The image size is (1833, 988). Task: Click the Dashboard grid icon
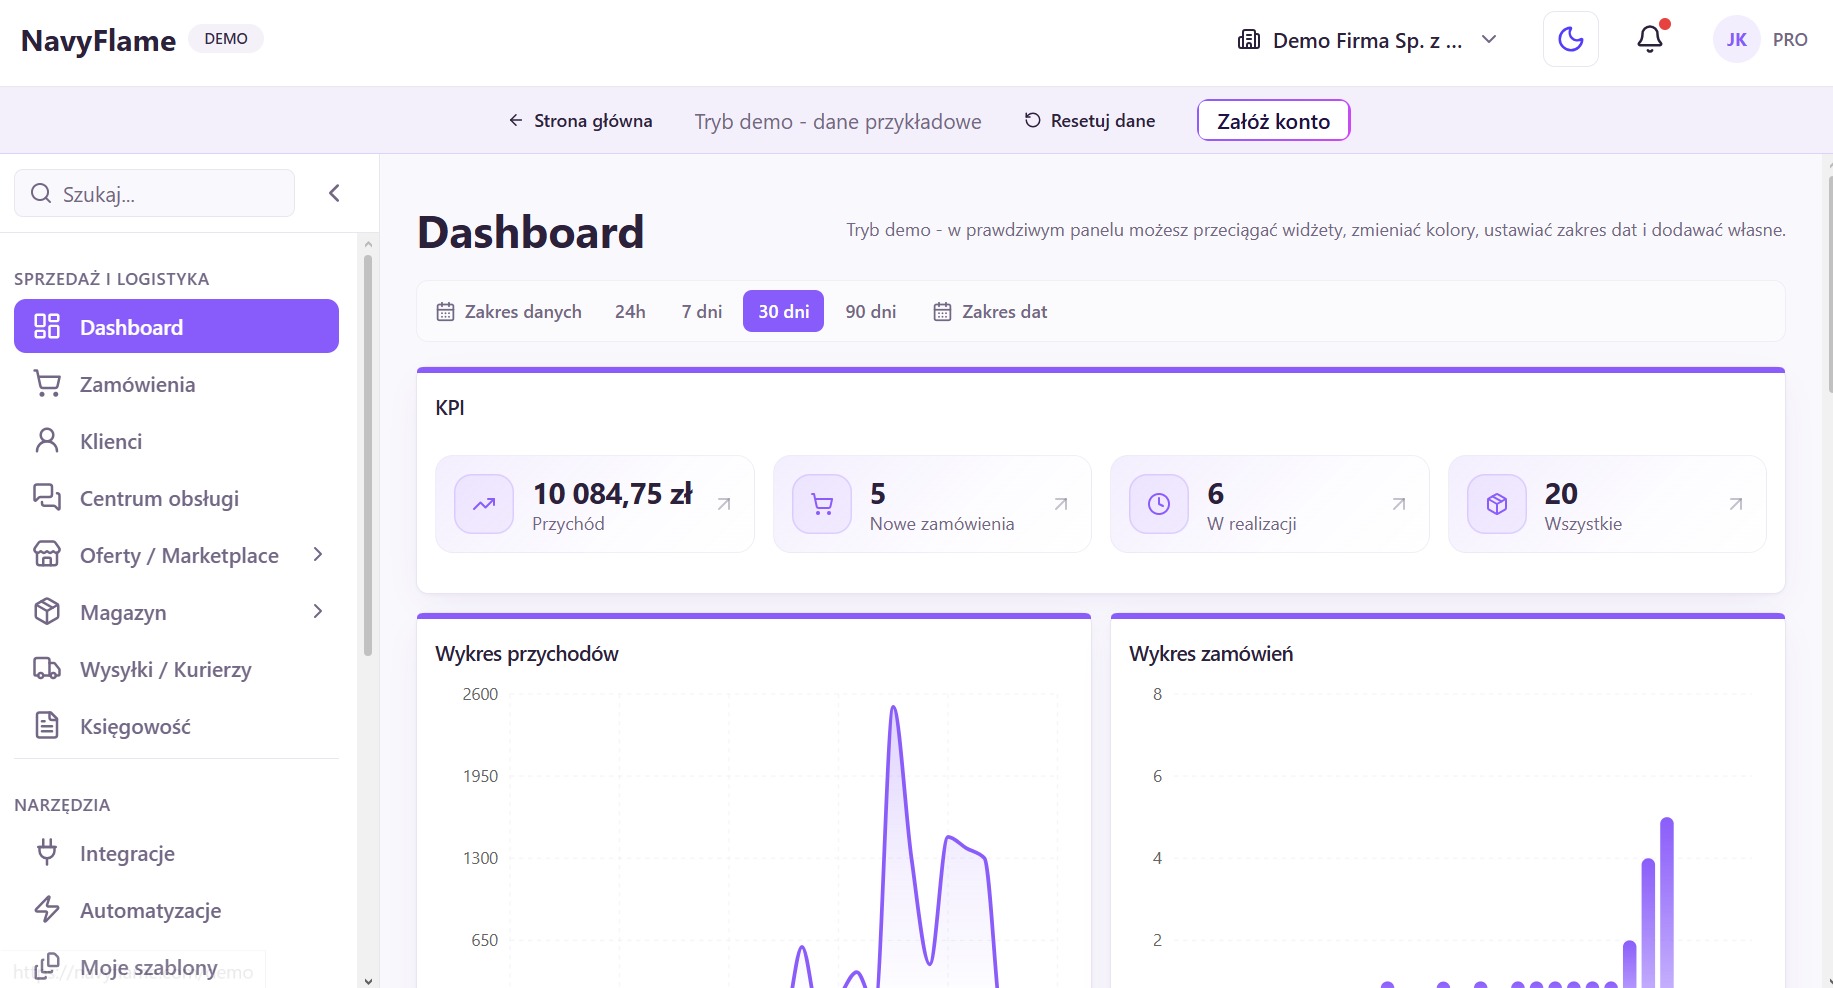point(47,326)
